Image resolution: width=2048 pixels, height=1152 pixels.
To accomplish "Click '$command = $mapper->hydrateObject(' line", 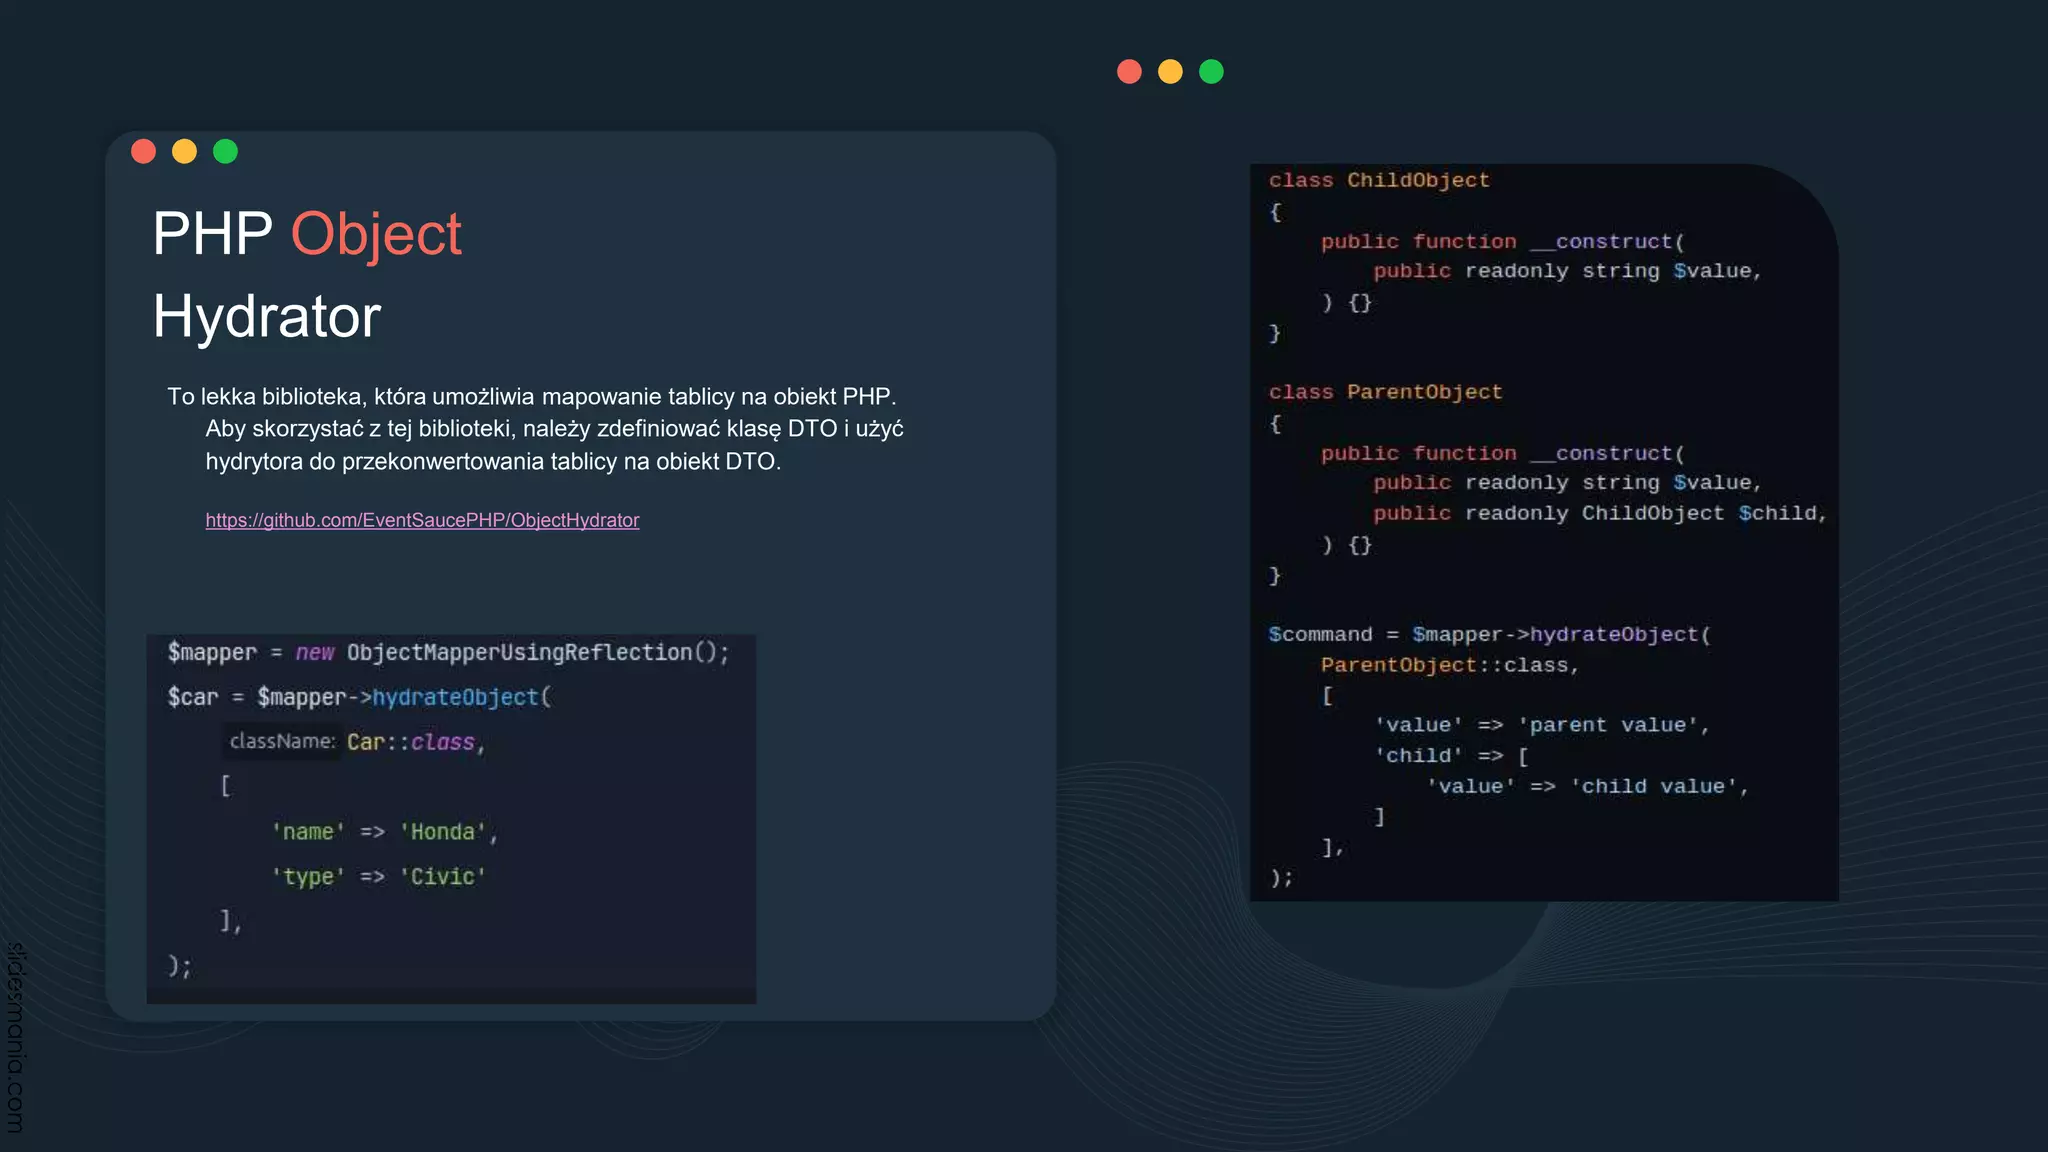I will pos(1490,635).
